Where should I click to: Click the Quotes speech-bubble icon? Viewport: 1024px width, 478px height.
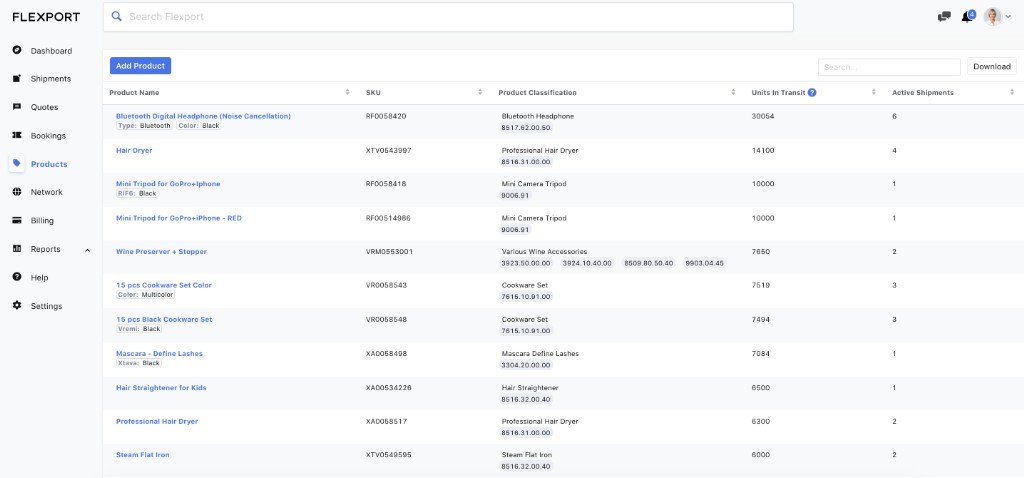click(17, 106)
